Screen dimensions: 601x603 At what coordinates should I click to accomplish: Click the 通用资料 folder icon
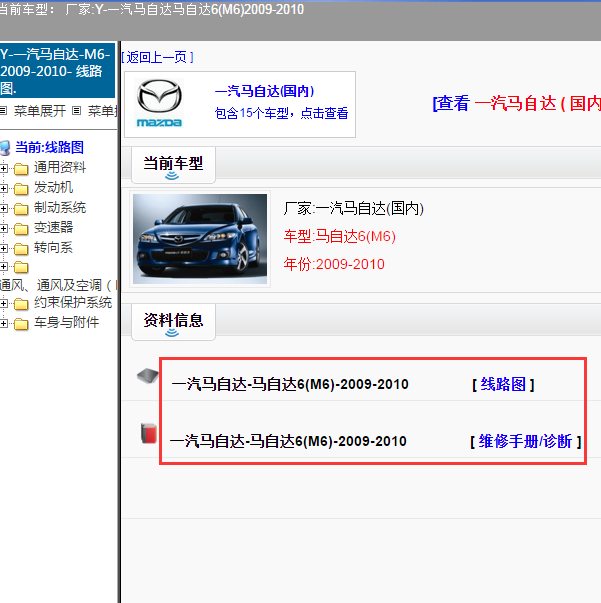coord(21,169)
